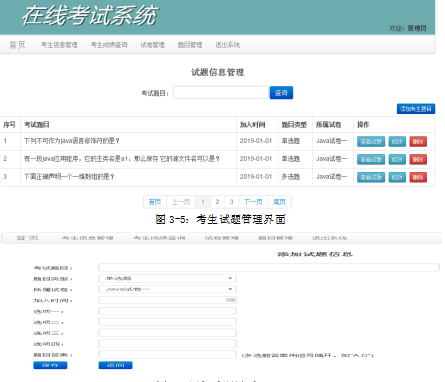Open 试卷管理 on the 添加试题信息 page navbar
The width and height of the screenshot is (445, 382).
click(222, 238)
